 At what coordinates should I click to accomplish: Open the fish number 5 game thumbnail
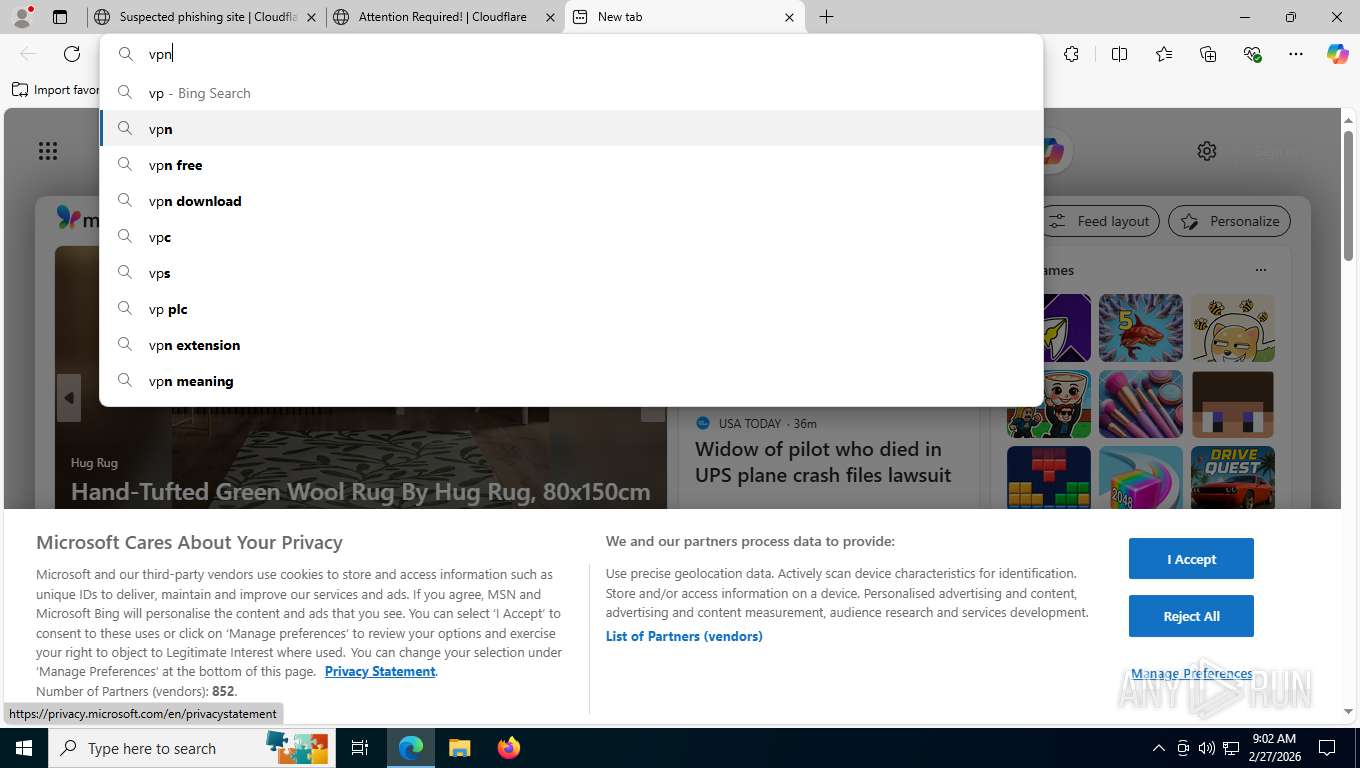tap(1141, 328)
